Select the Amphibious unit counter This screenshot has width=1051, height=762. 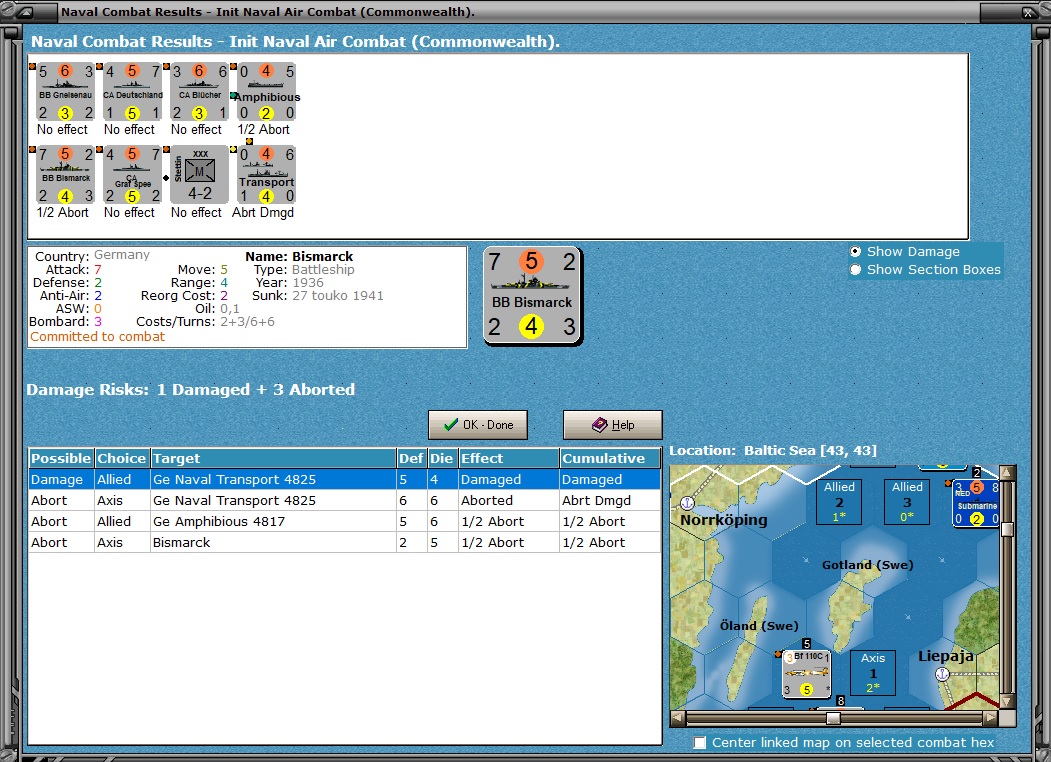click(266, 92)
